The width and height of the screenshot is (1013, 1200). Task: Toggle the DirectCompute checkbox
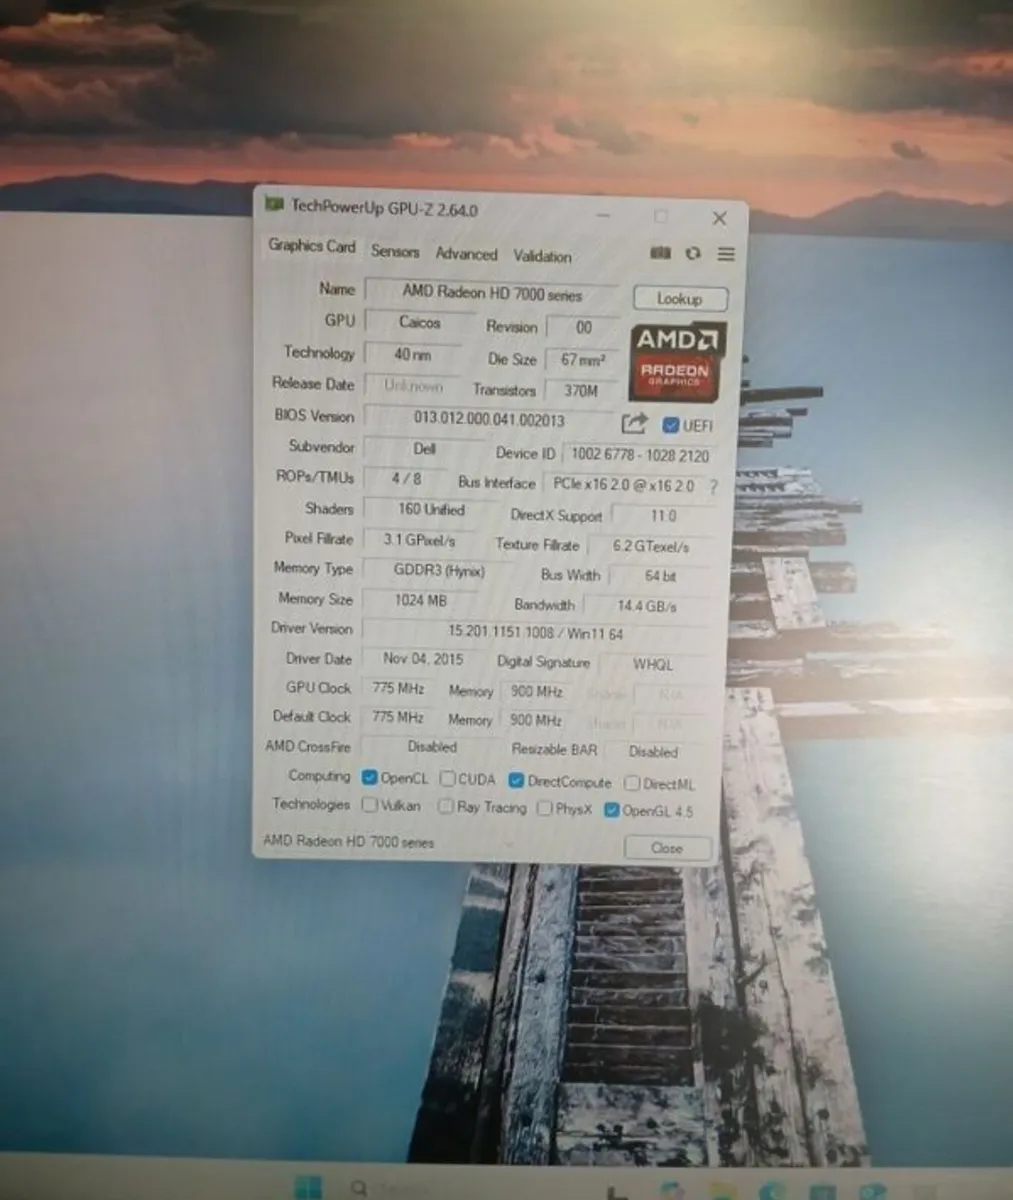coord(516,780)
